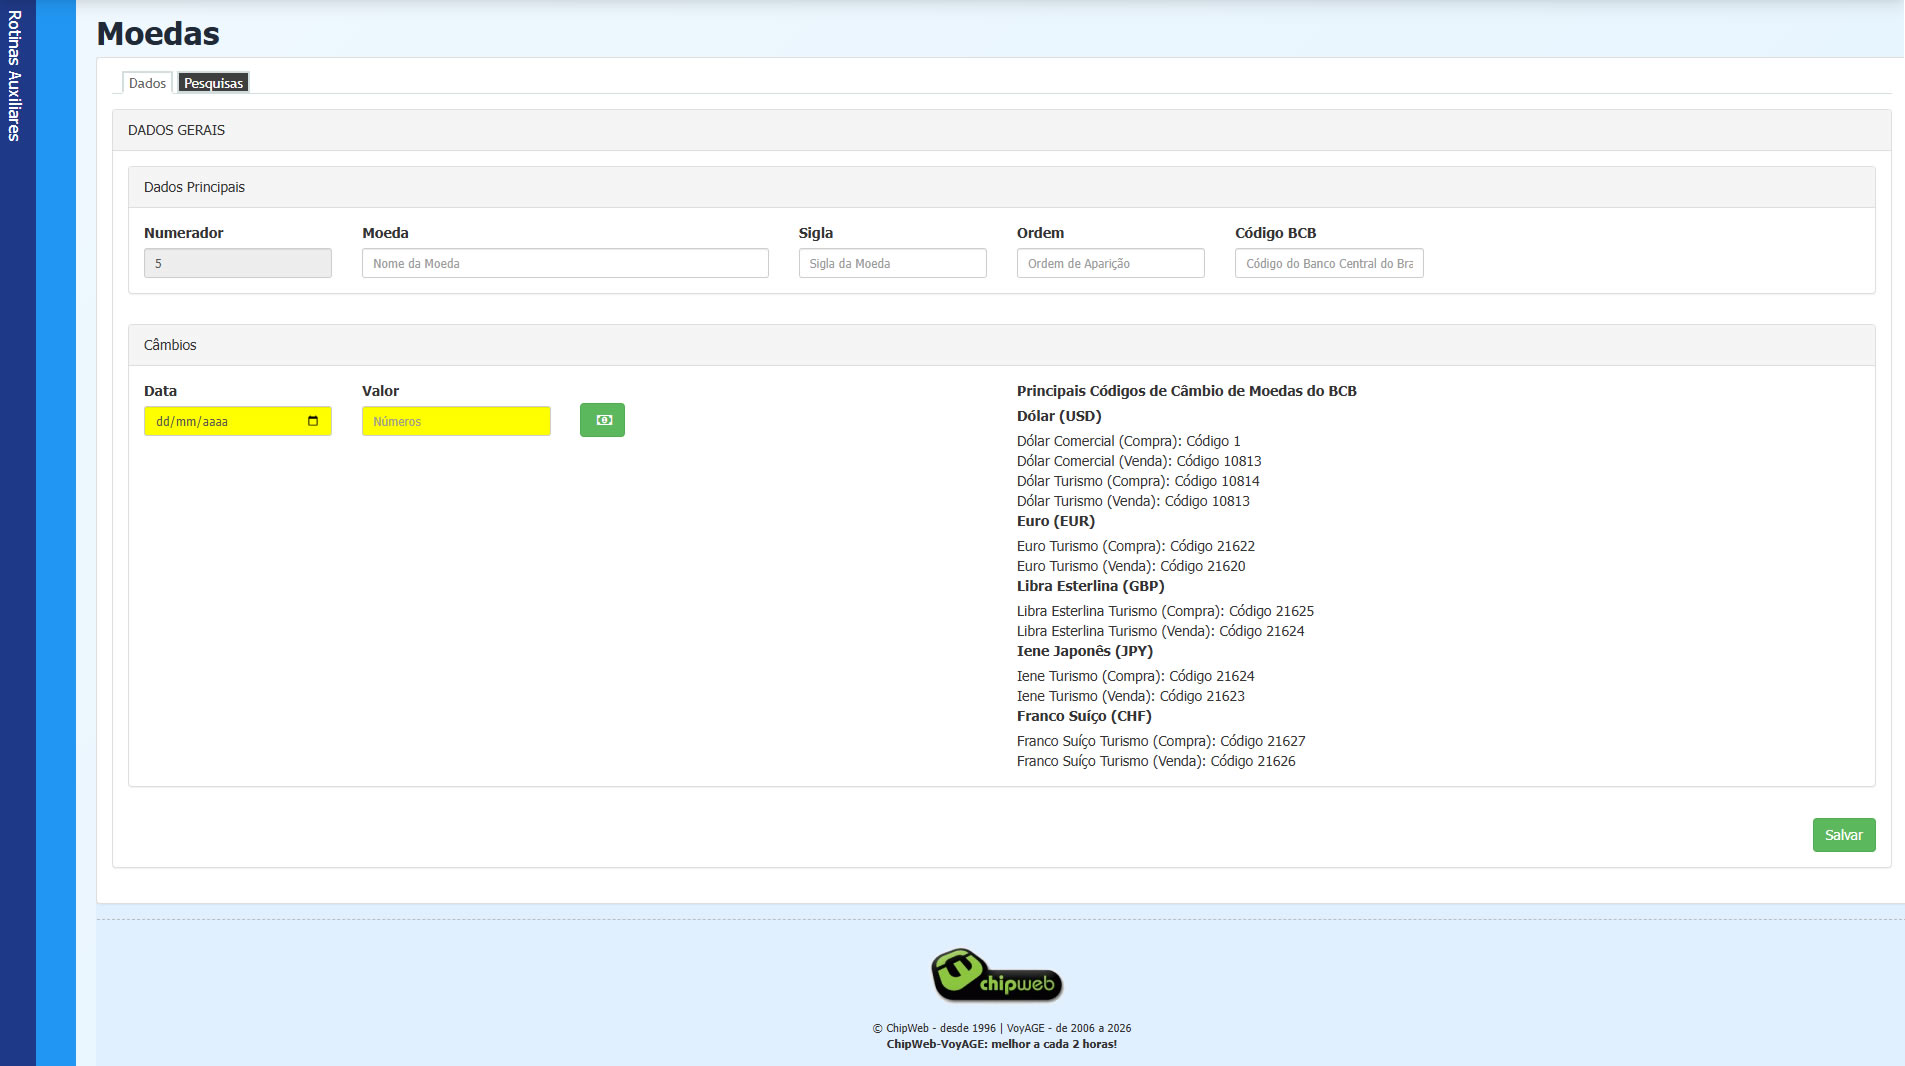Focus the dd/mm/aaaa date text
The height and width of the screenshot is (1066, 1905).
point(192,422)
